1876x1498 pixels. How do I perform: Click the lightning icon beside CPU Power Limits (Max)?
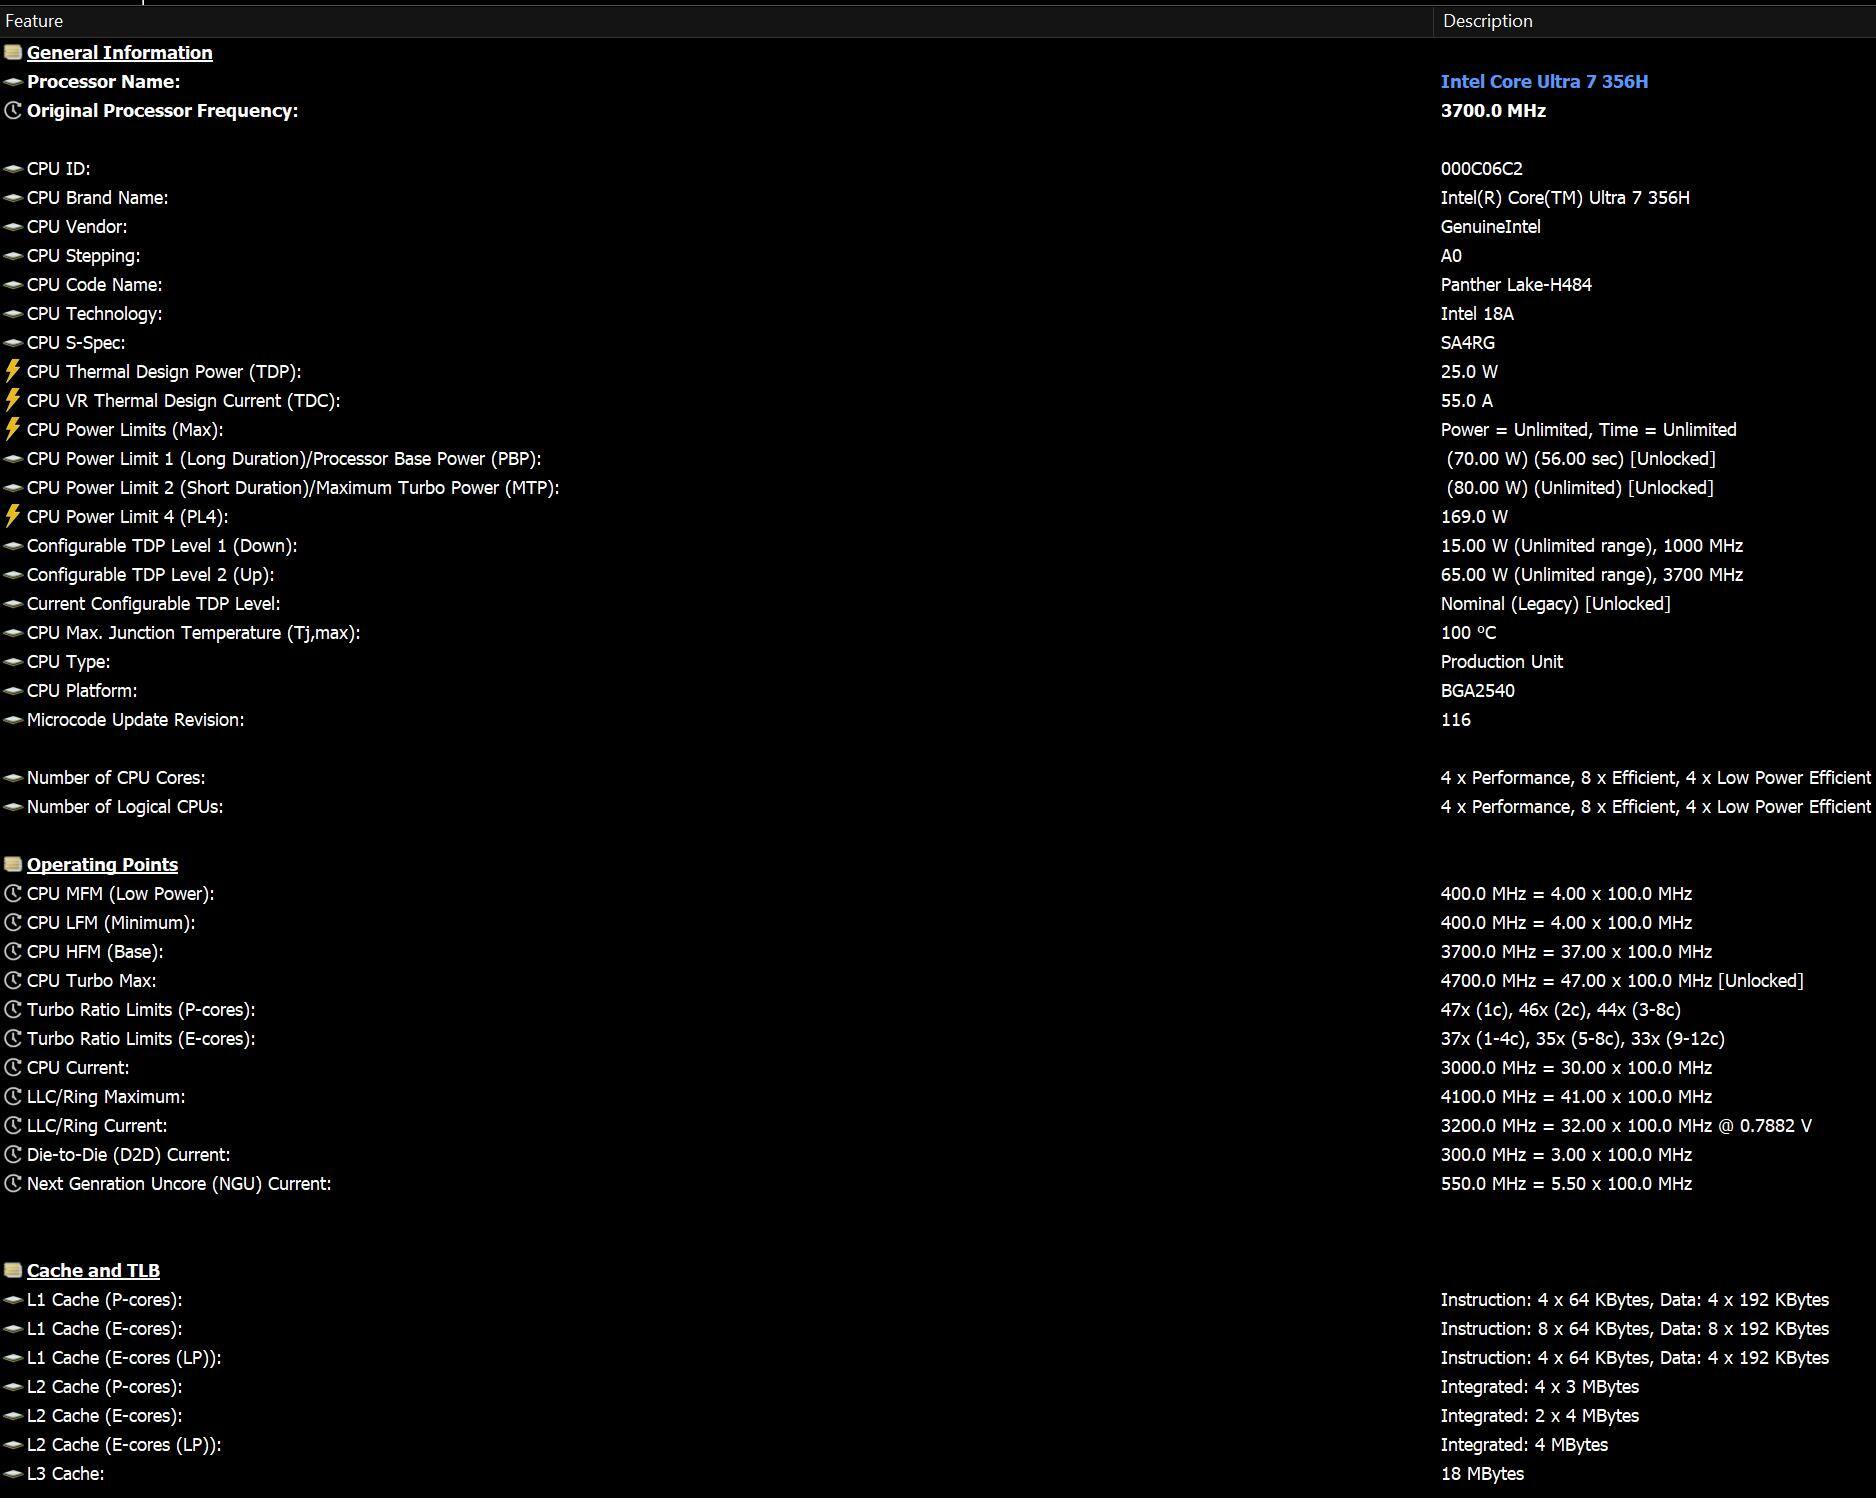pos(13,429)
